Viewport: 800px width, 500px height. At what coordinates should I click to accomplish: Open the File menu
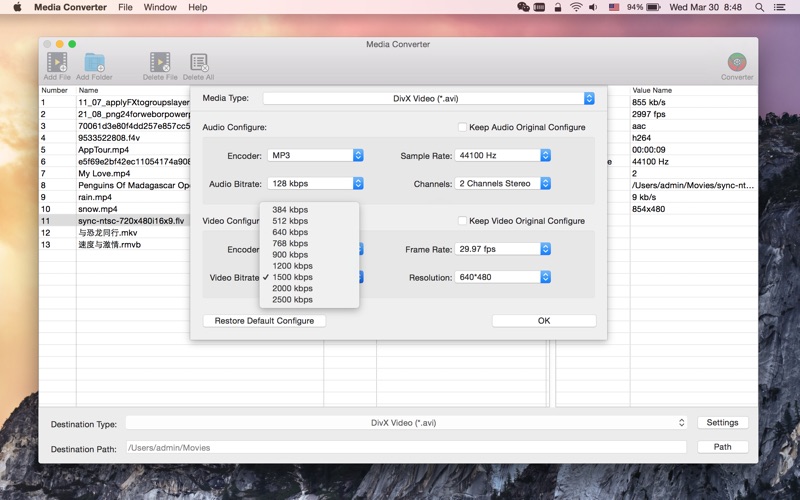(125, 7)
